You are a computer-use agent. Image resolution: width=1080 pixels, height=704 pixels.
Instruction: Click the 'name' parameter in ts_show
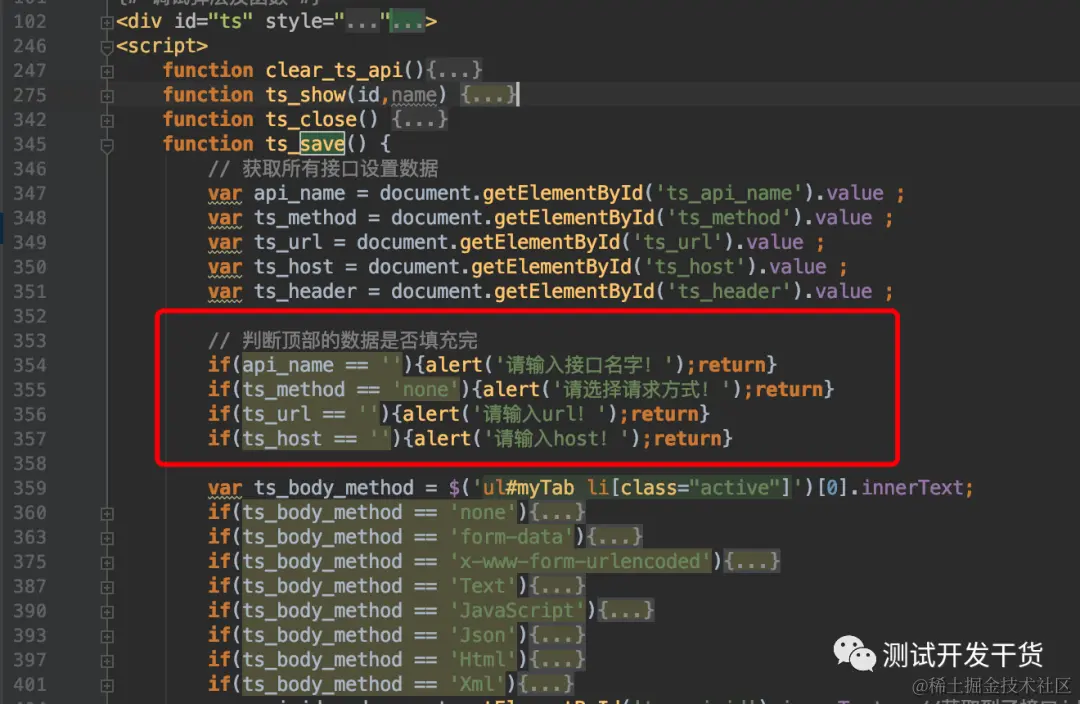pyautogui.click(x=414, y=94)
